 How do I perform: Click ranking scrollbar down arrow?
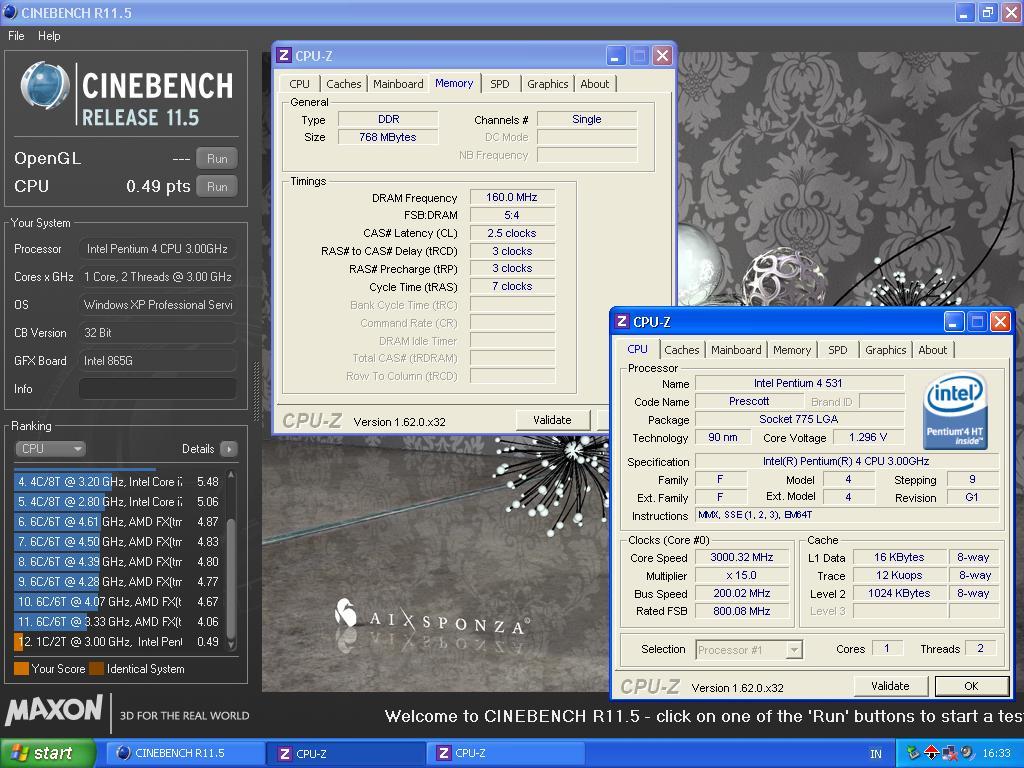click(x=231, y=645)
